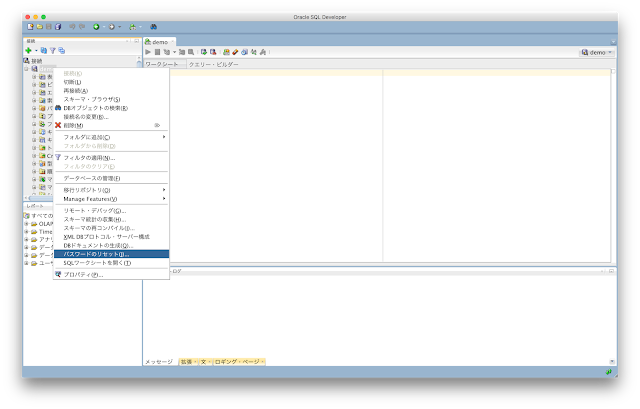Click the gray Forward navigation arrow

(x=111, y=27)
